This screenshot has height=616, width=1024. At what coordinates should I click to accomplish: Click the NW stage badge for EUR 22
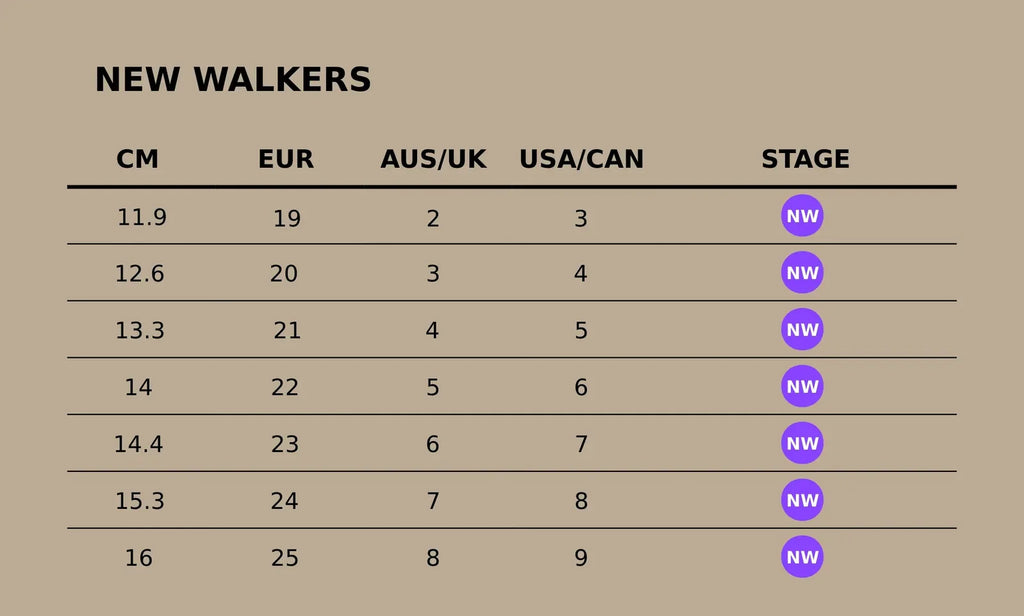(x=802, y=387)
